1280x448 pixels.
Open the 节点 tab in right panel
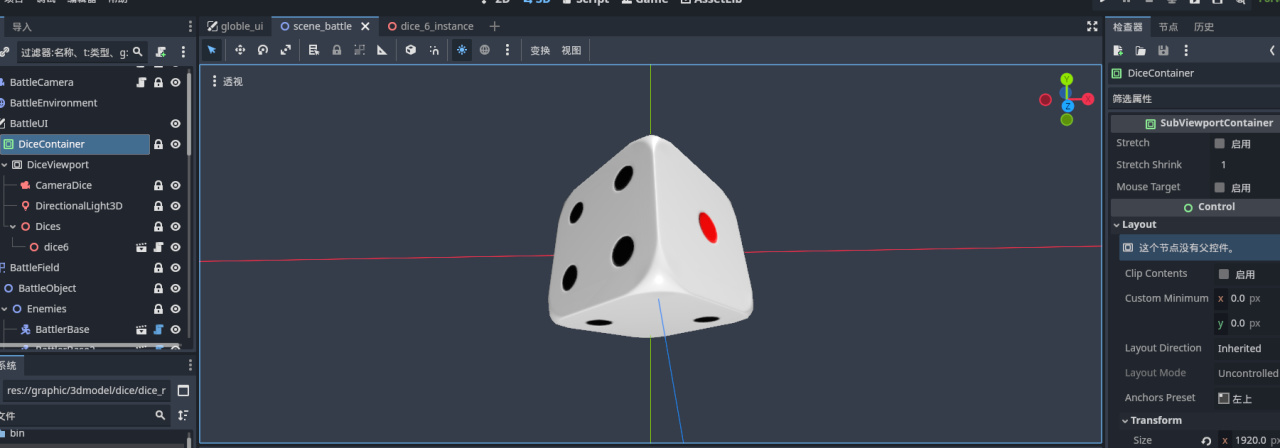(1168, 27)
